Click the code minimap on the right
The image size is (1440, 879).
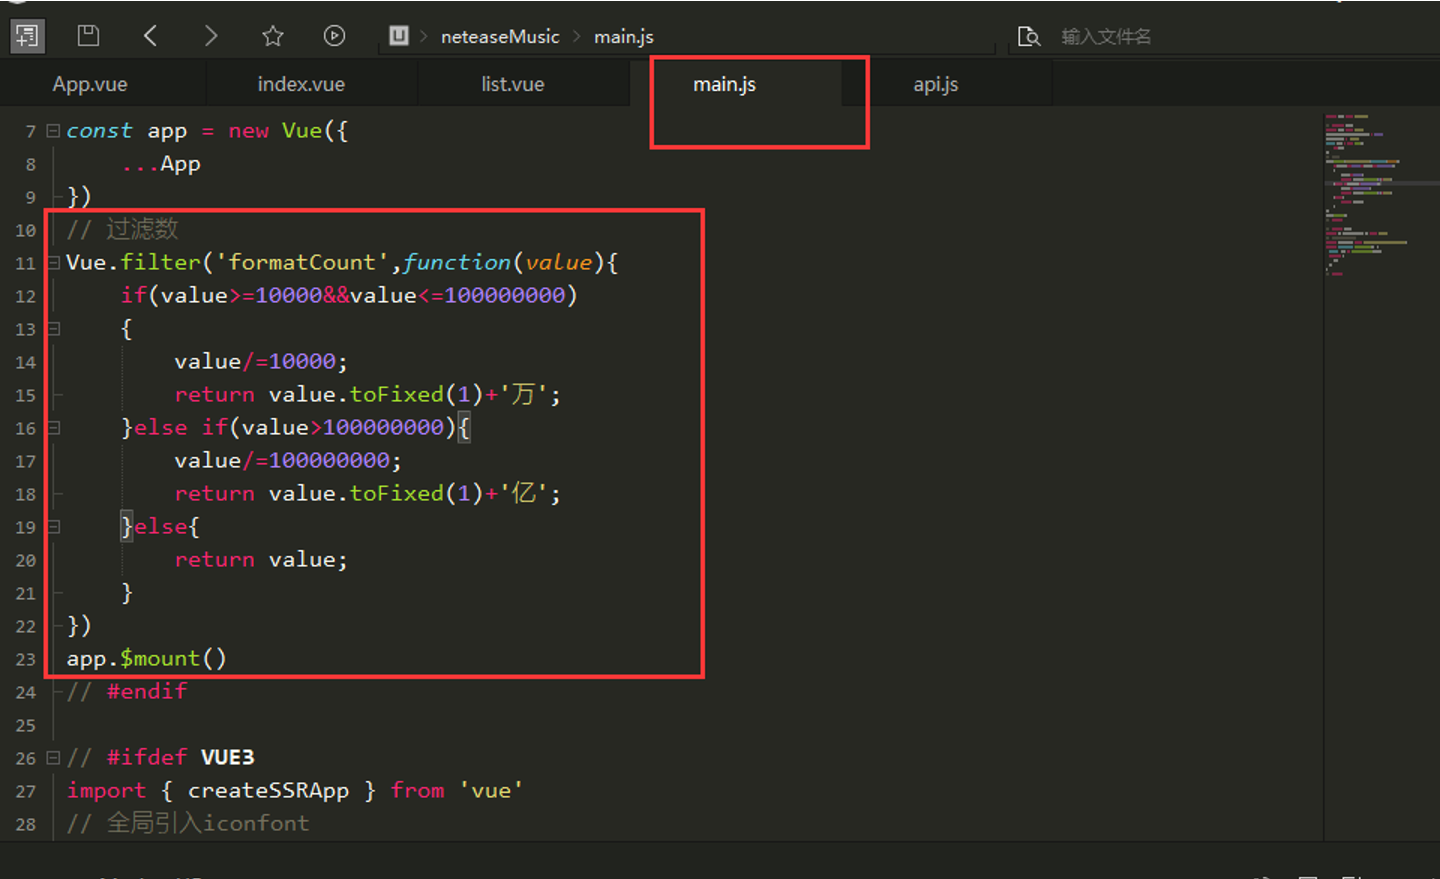pos(1381,195)
